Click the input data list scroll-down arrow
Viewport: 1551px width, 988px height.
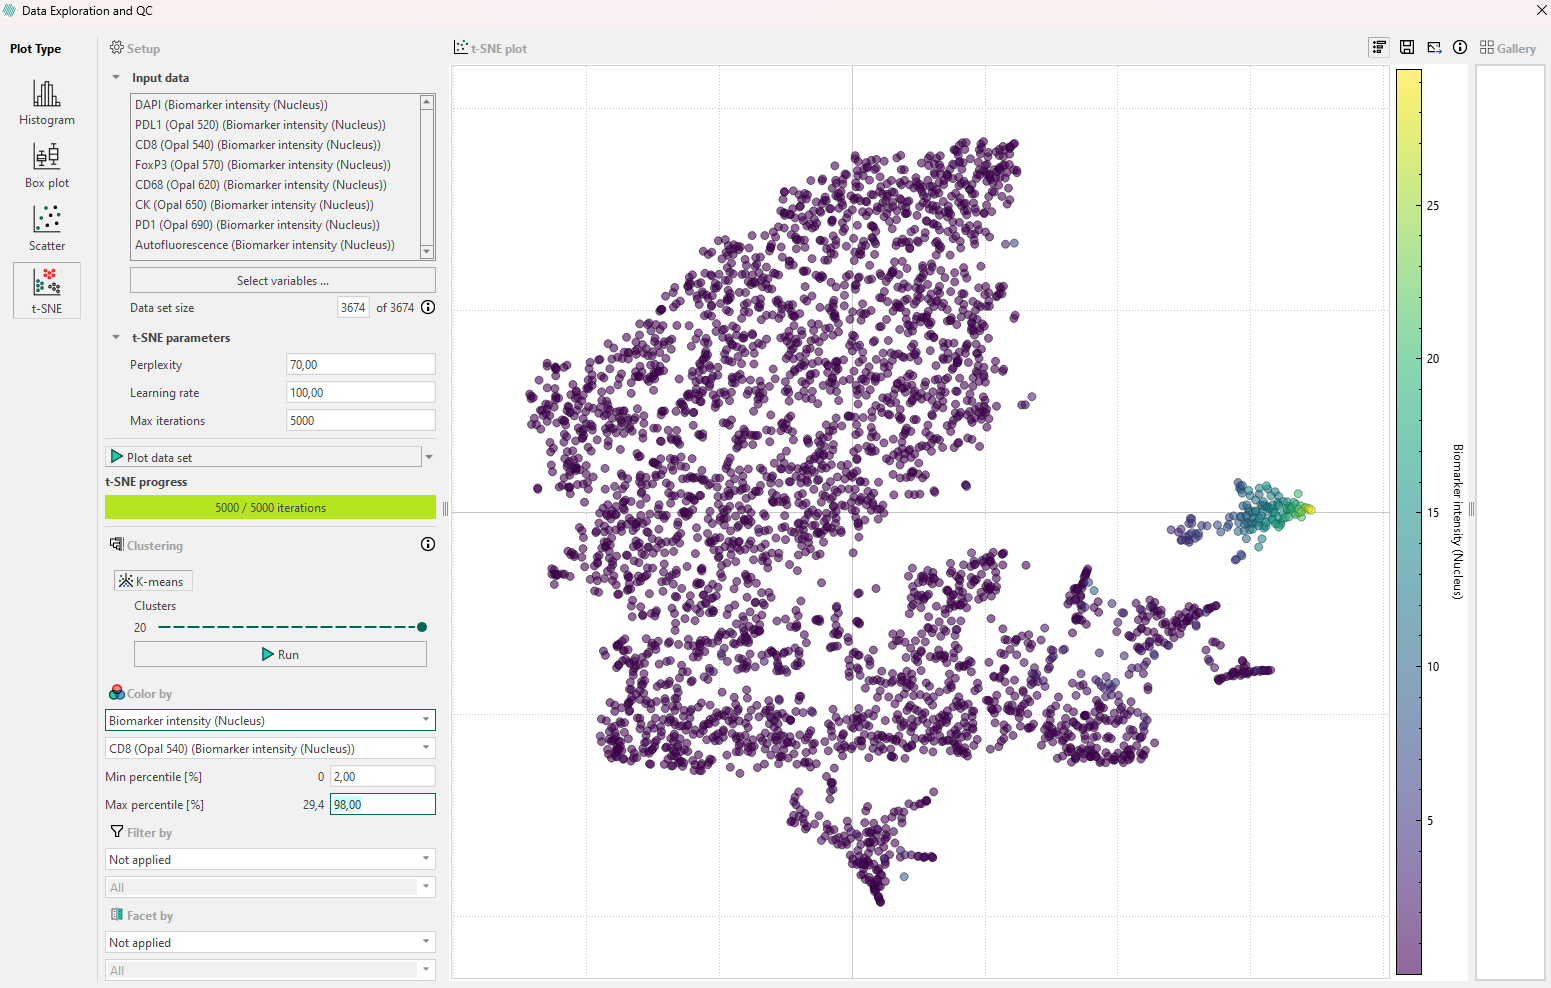click(x=427, y=252)
